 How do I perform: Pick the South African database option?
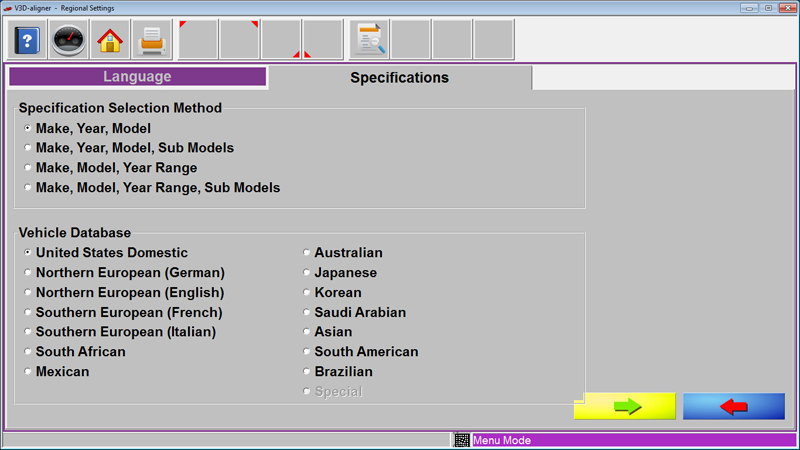click(x=74, y=352)
